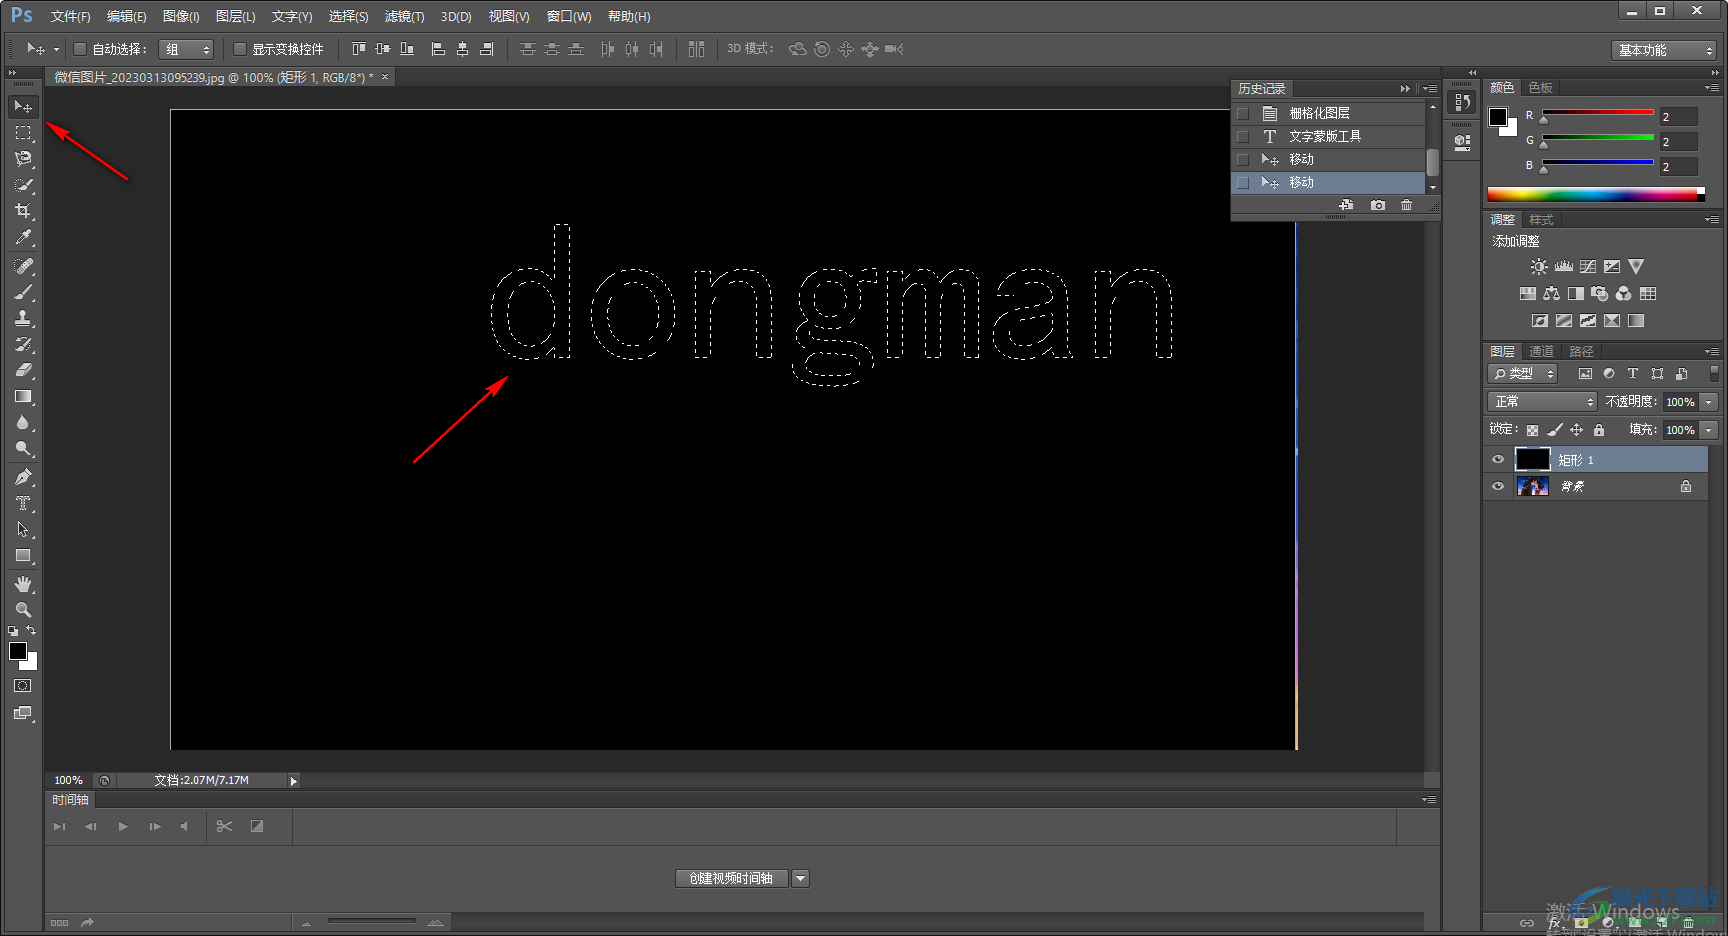Switch to the 路径 tab
1728x936 pixels.
pos(1581,351)
